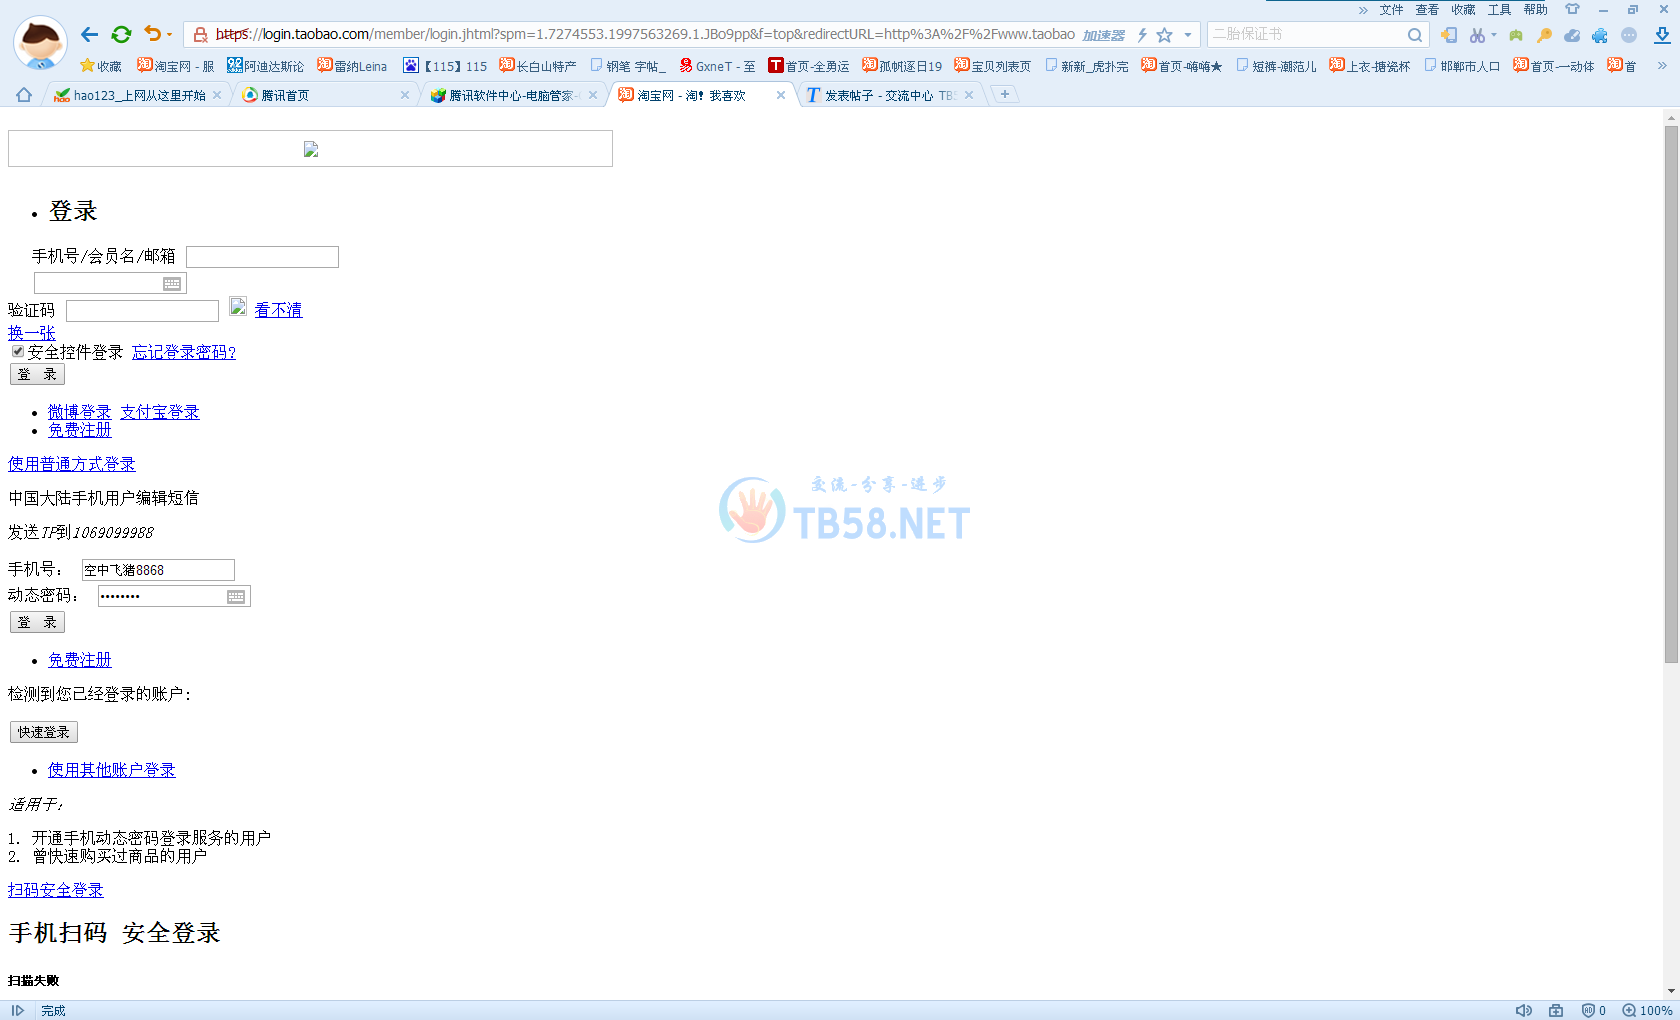The width and height of the screenshot is (1680, 1020).
Task: Expand hidden menu items chevron beside 文件
Action: pyautogui.click(x=1363, y=10)
